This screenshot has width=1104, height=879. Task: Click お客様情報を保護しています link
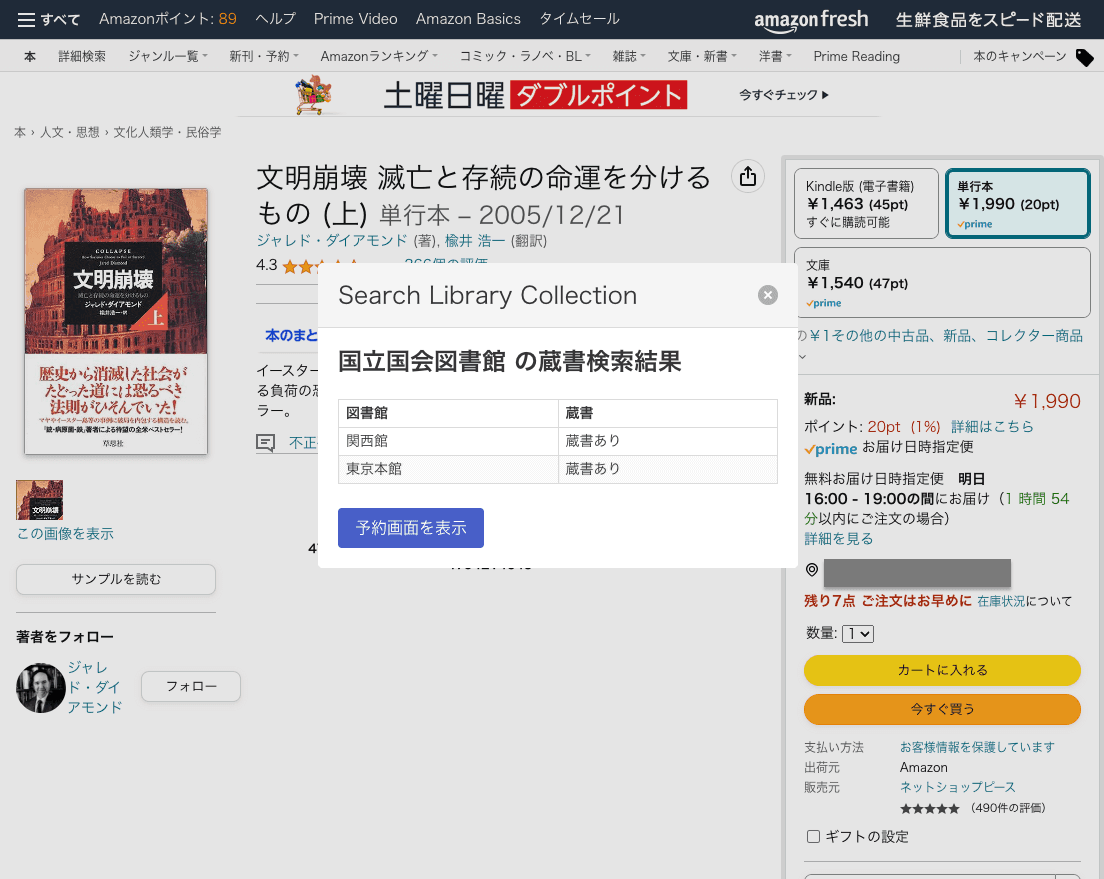pyautogui.click(x=977, y=747)
